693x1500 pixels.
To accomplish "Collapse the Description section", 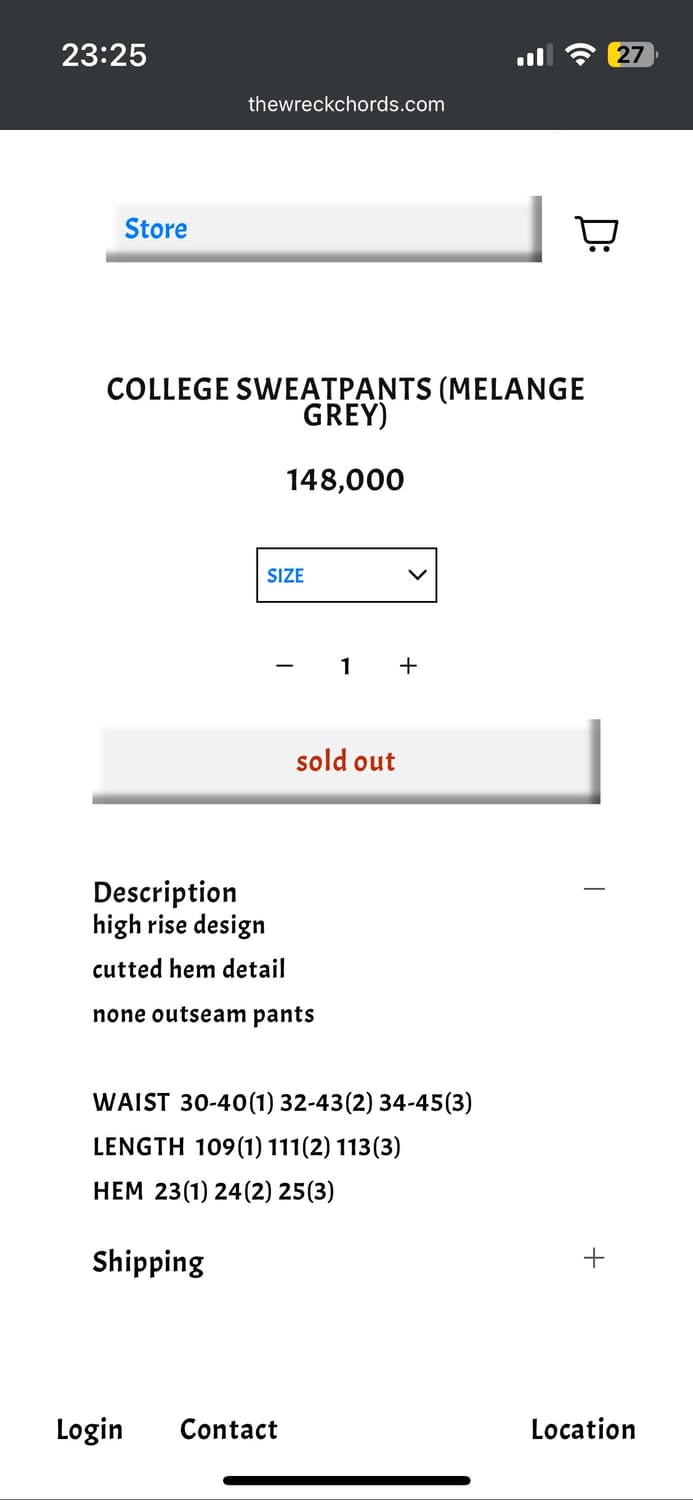I will 594,889.
